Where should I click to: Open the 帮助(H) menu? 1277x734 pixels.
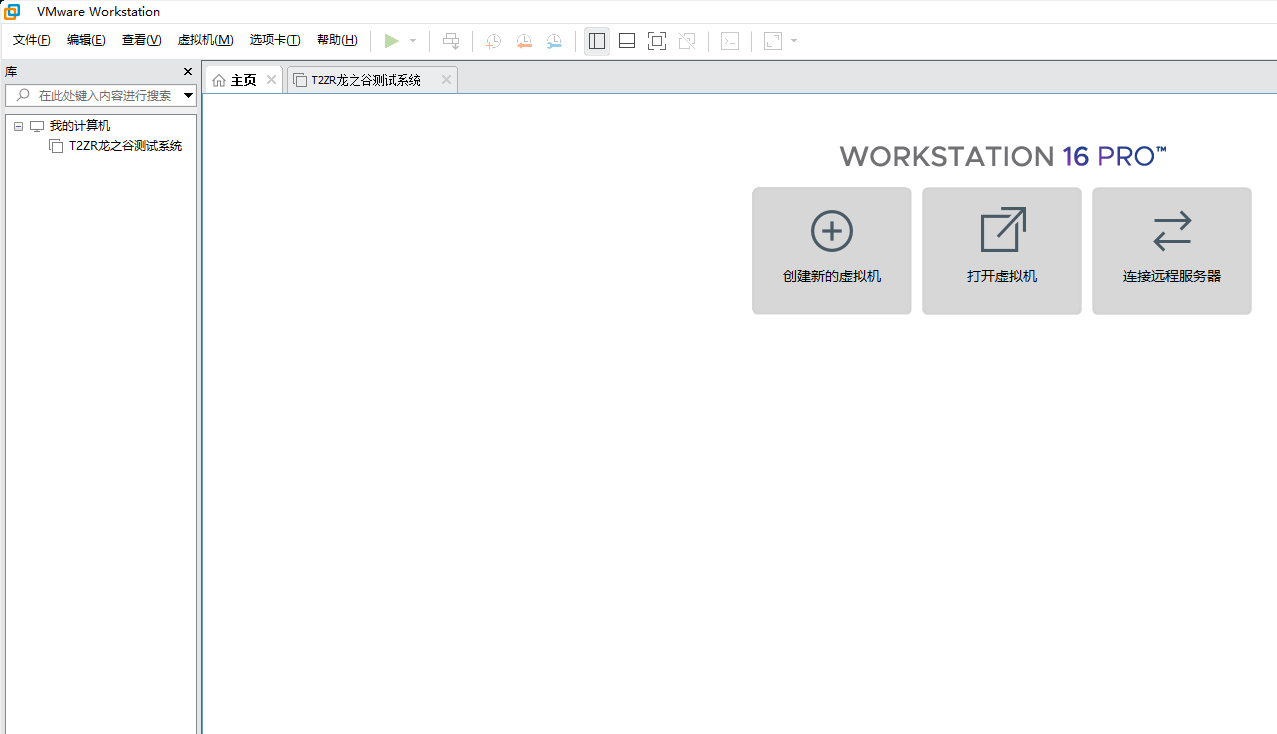click(337, 40)
